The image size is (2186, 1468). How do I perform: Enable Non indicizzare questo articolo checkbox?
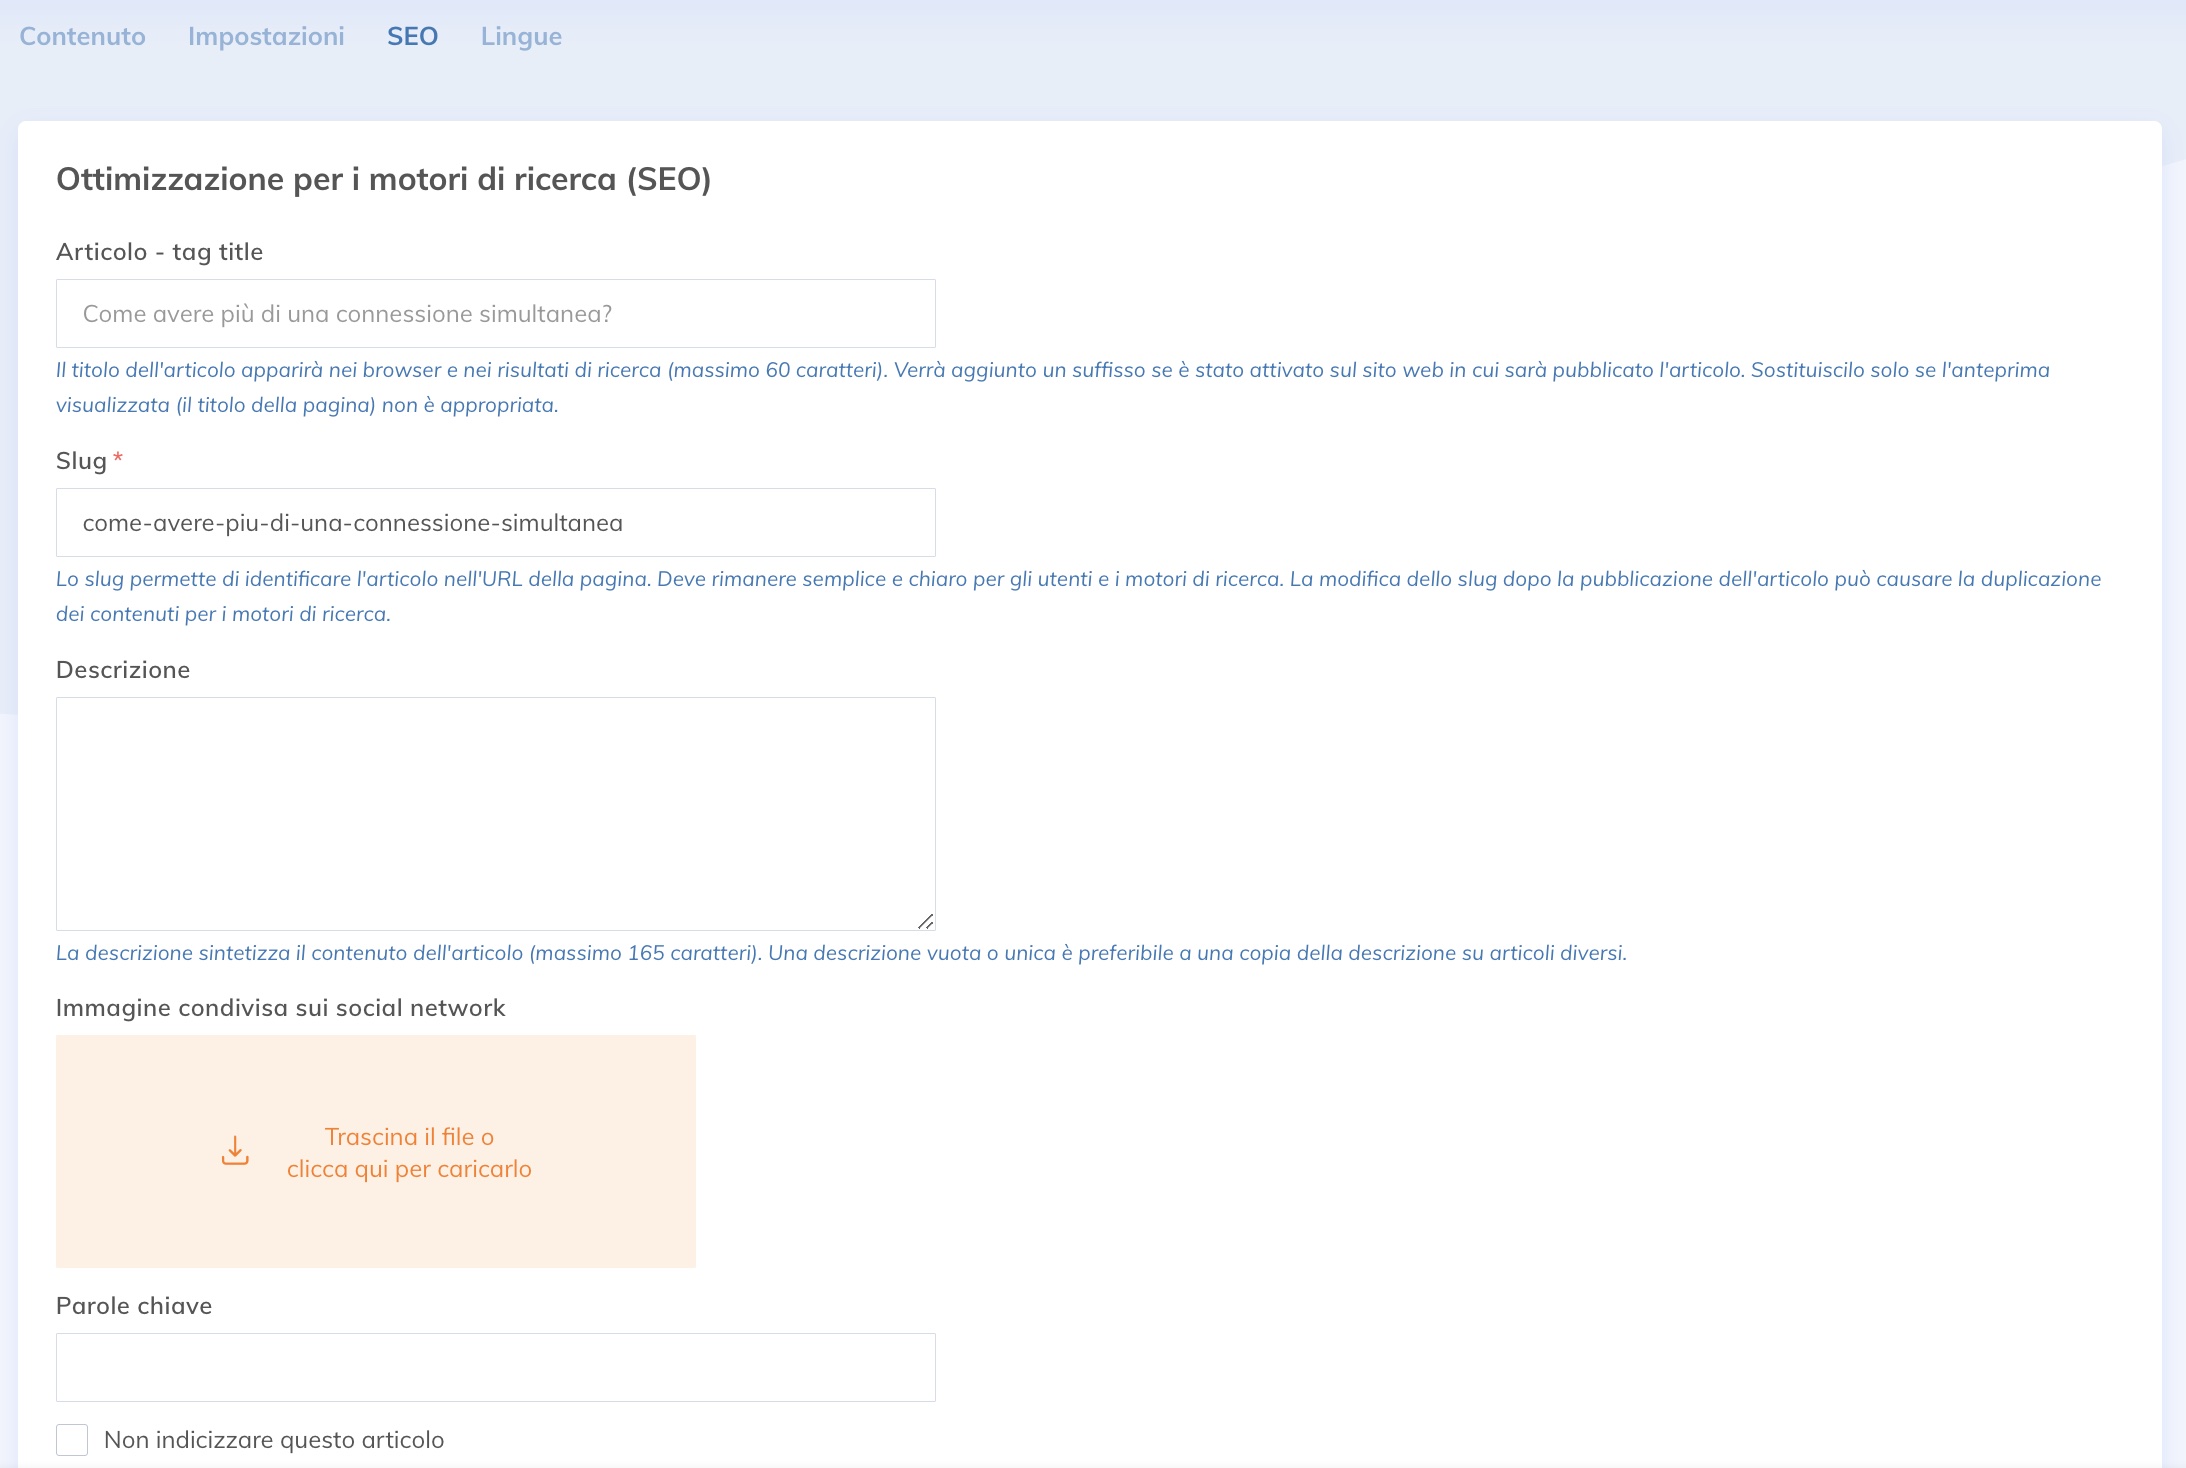tap(72, 1440)
